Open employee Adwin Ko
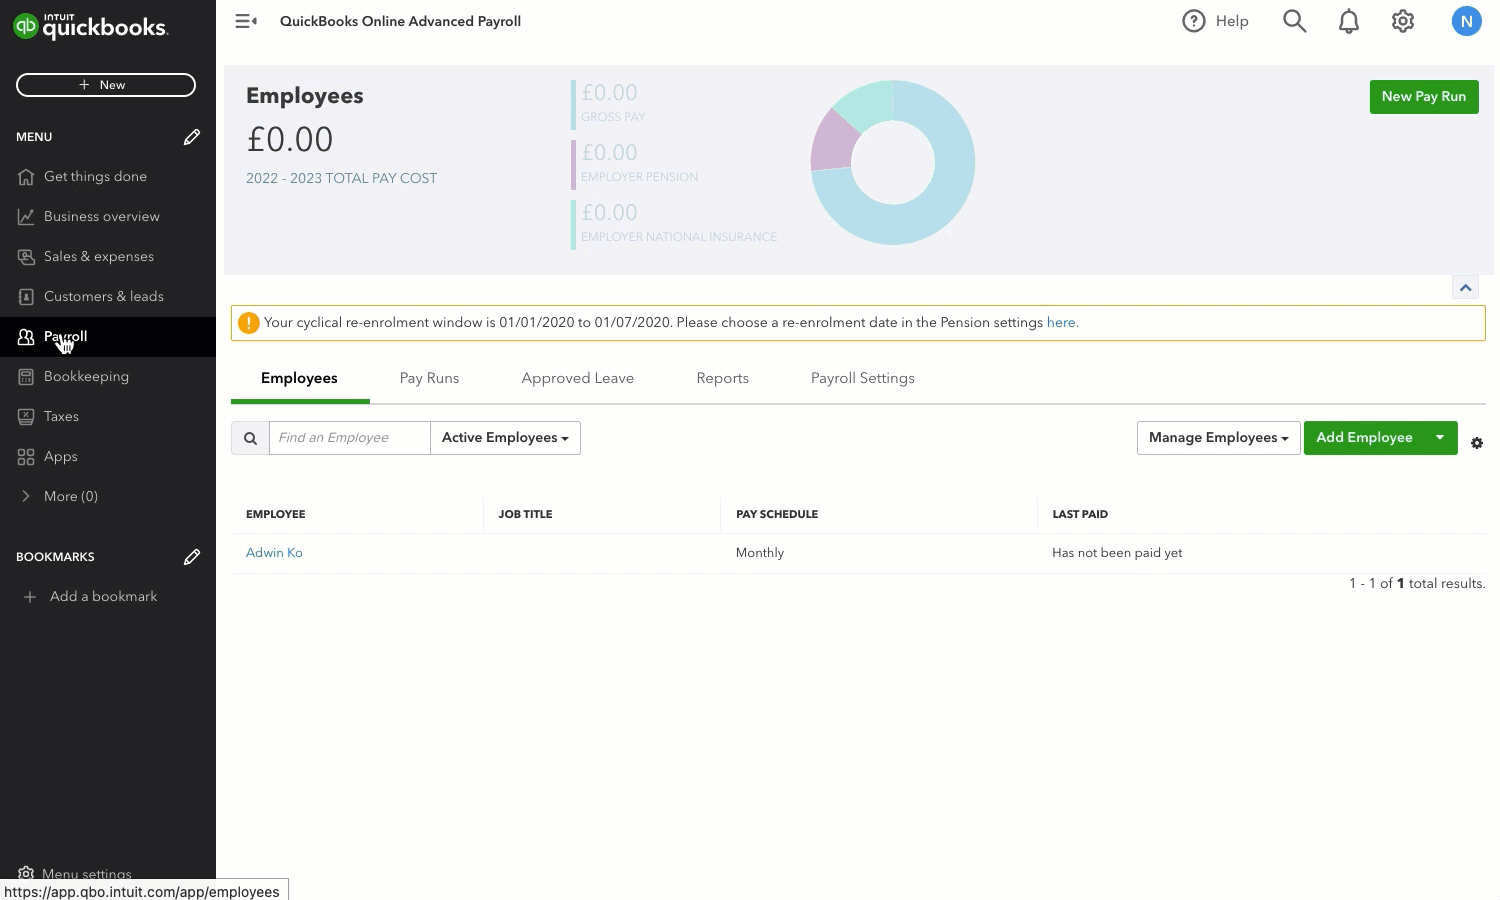This screenshot has width=1500, height=900. pos(274,553)
